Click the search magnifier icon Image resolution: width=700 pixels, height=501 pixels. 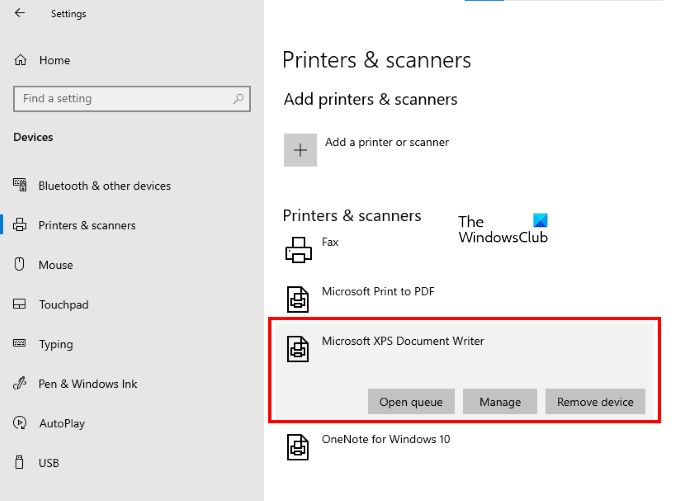pos(238,99)
